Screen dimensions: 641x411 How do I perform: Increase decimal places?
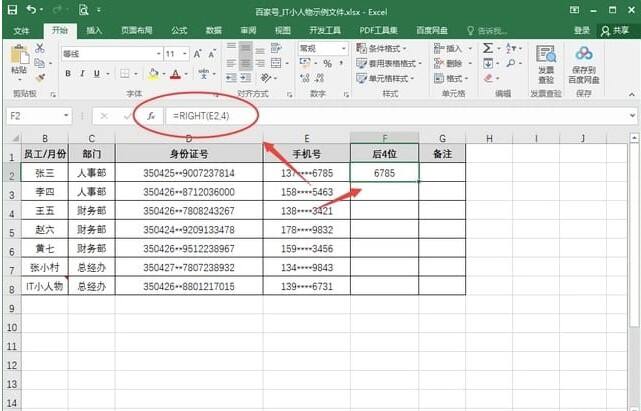(305, 78)
